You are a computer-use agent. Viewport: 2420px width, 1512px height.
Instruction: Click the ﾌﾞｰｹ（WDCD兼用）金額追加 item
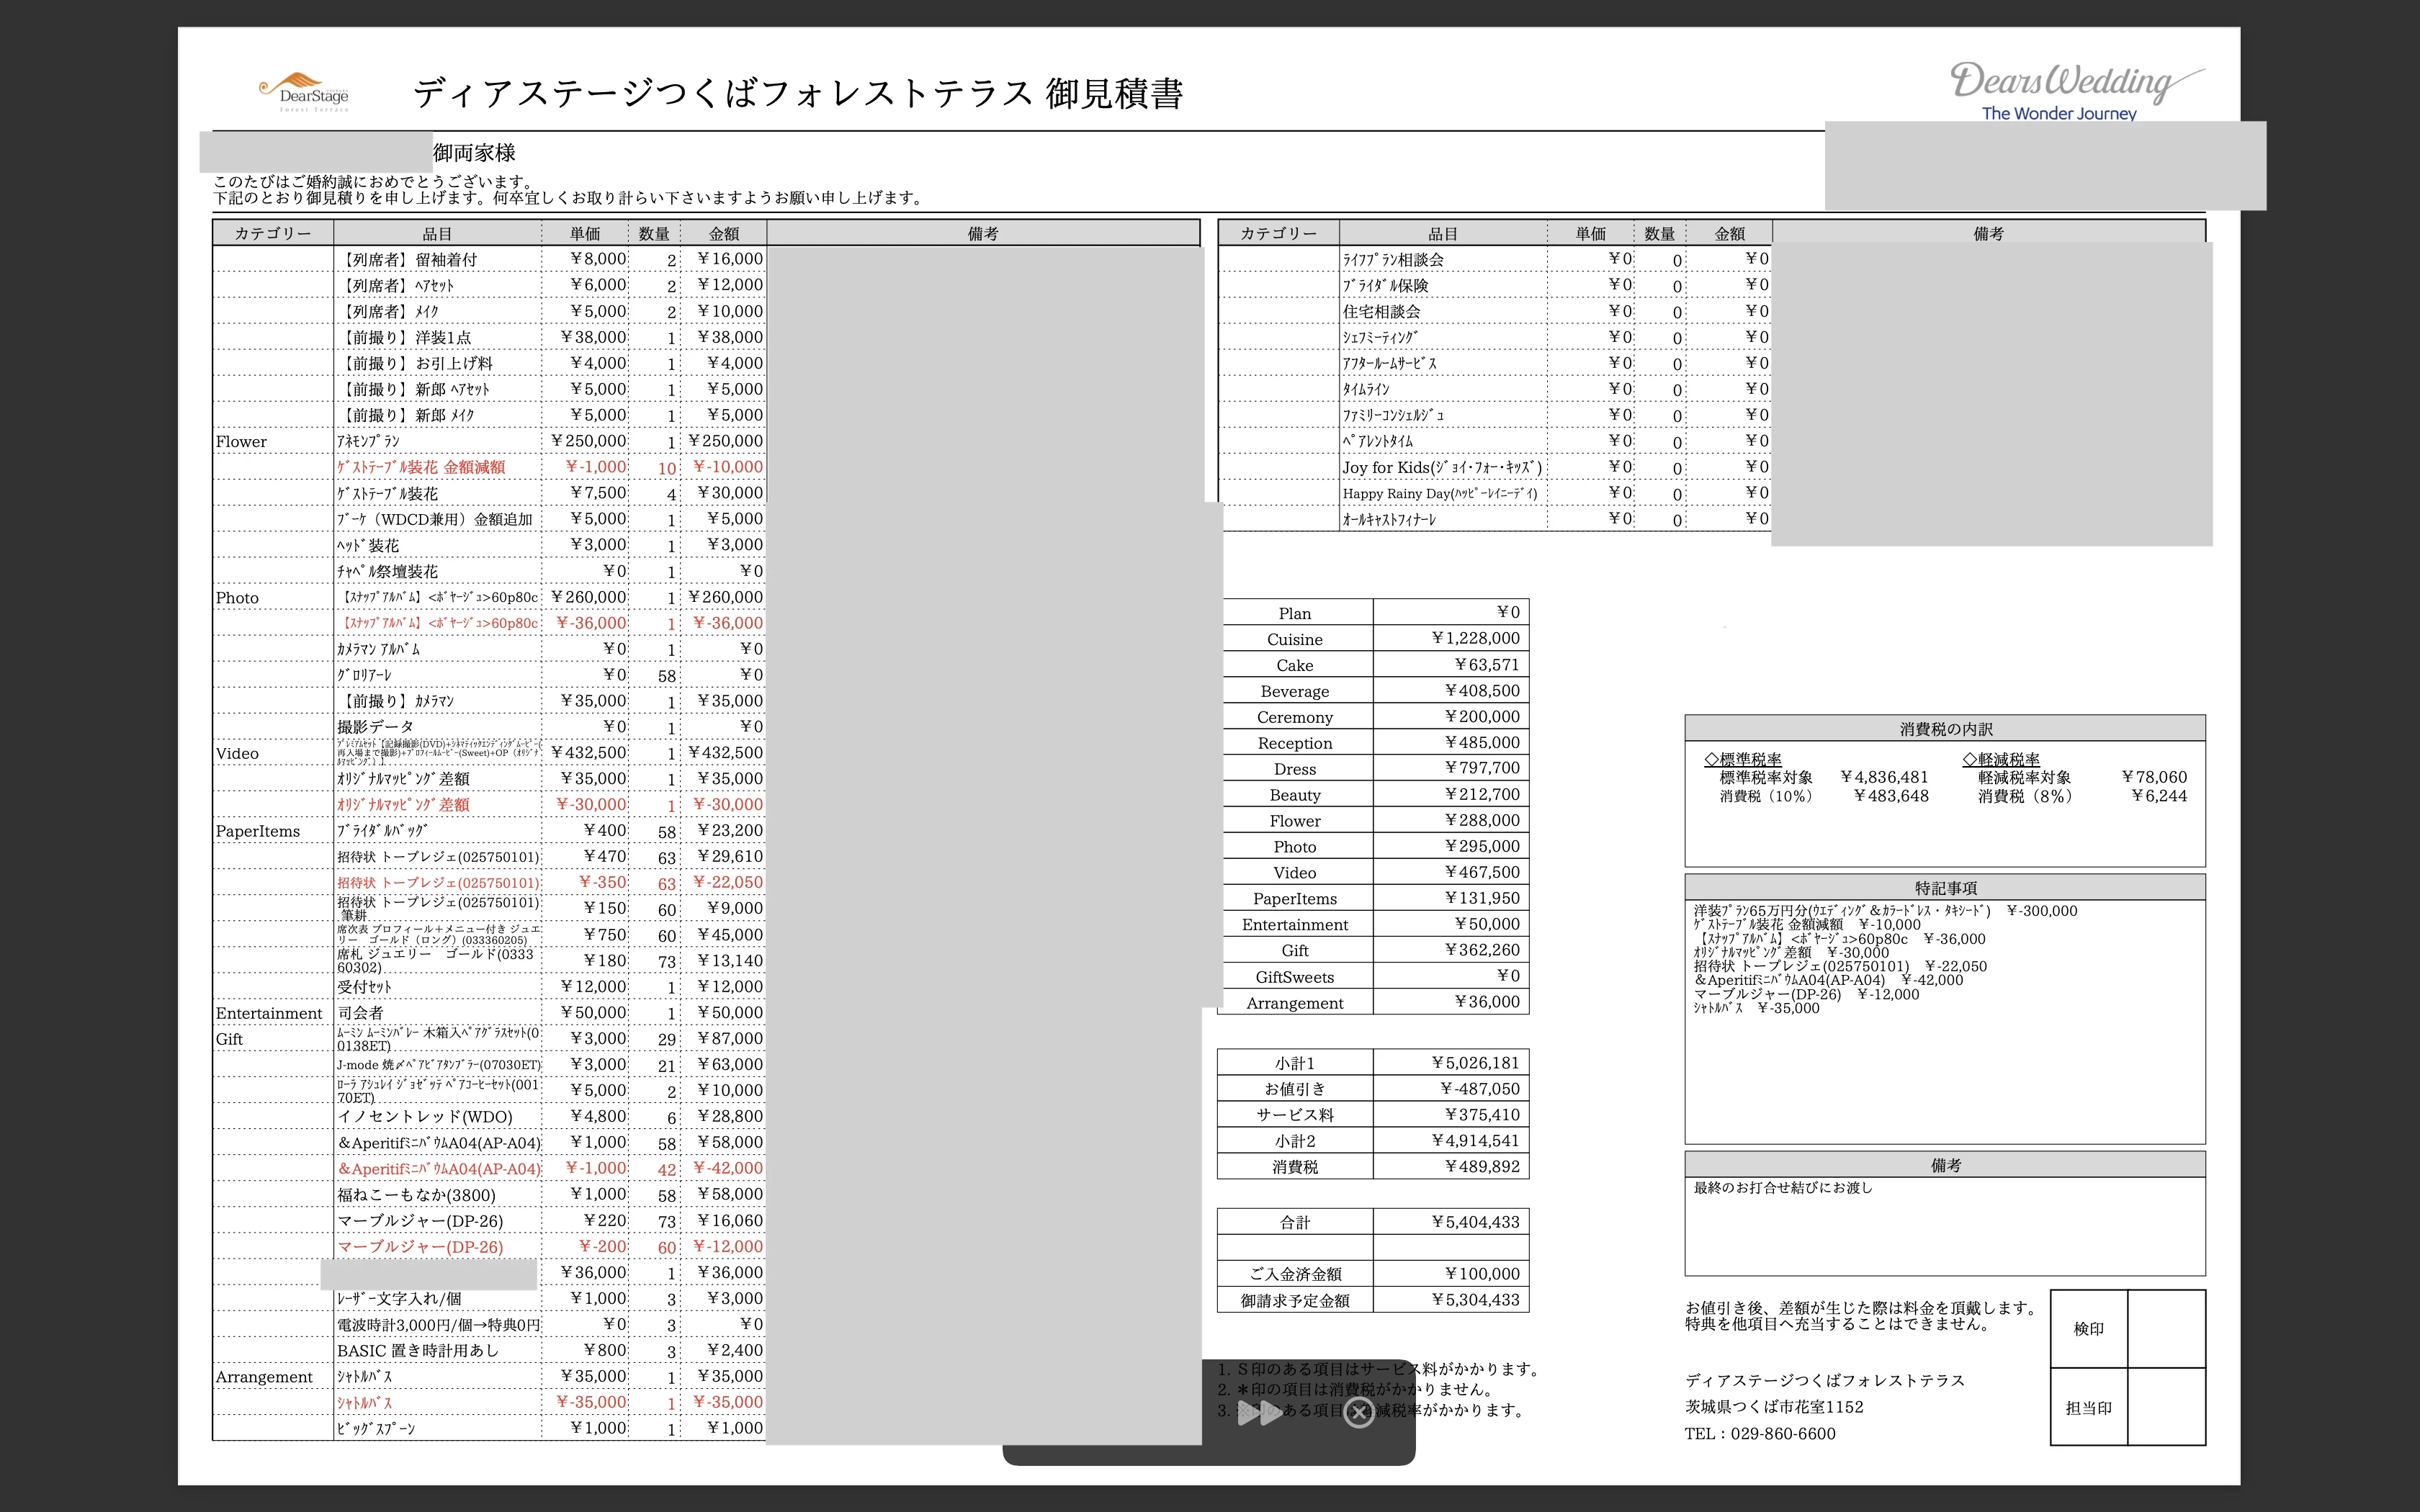[x=435, y=519]
